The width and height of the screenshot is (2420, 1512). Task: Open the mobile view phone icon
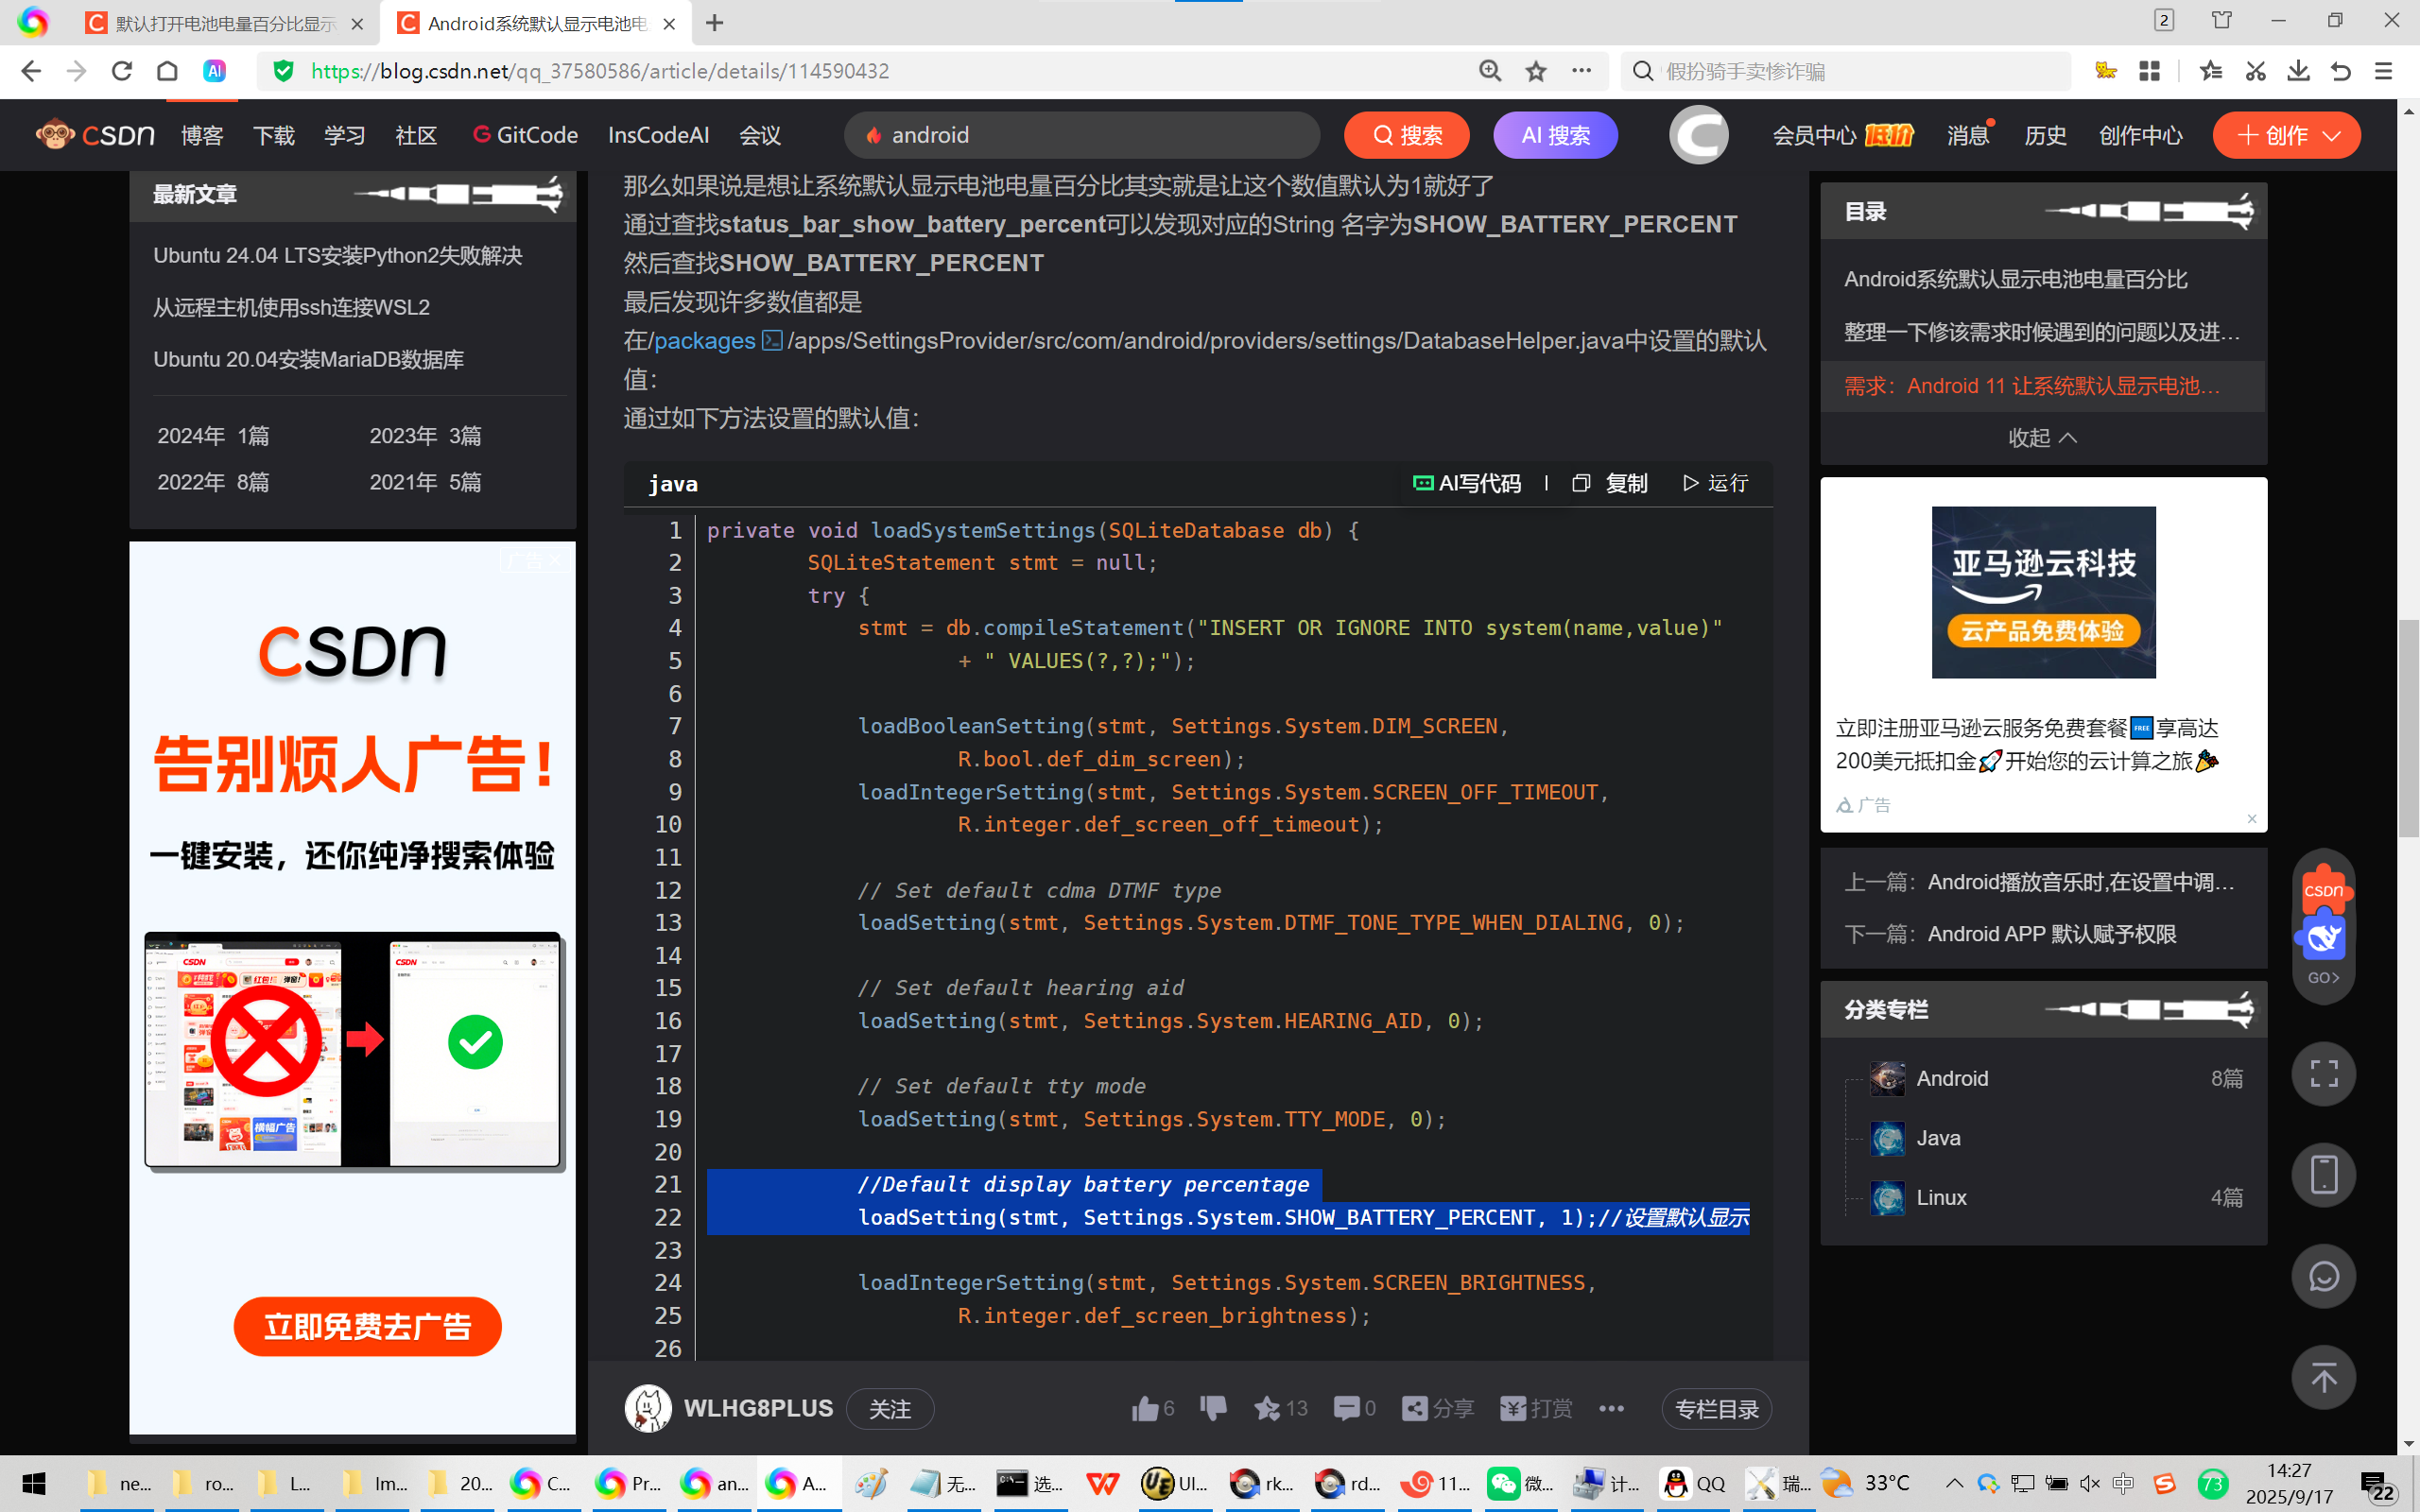2323,1175
